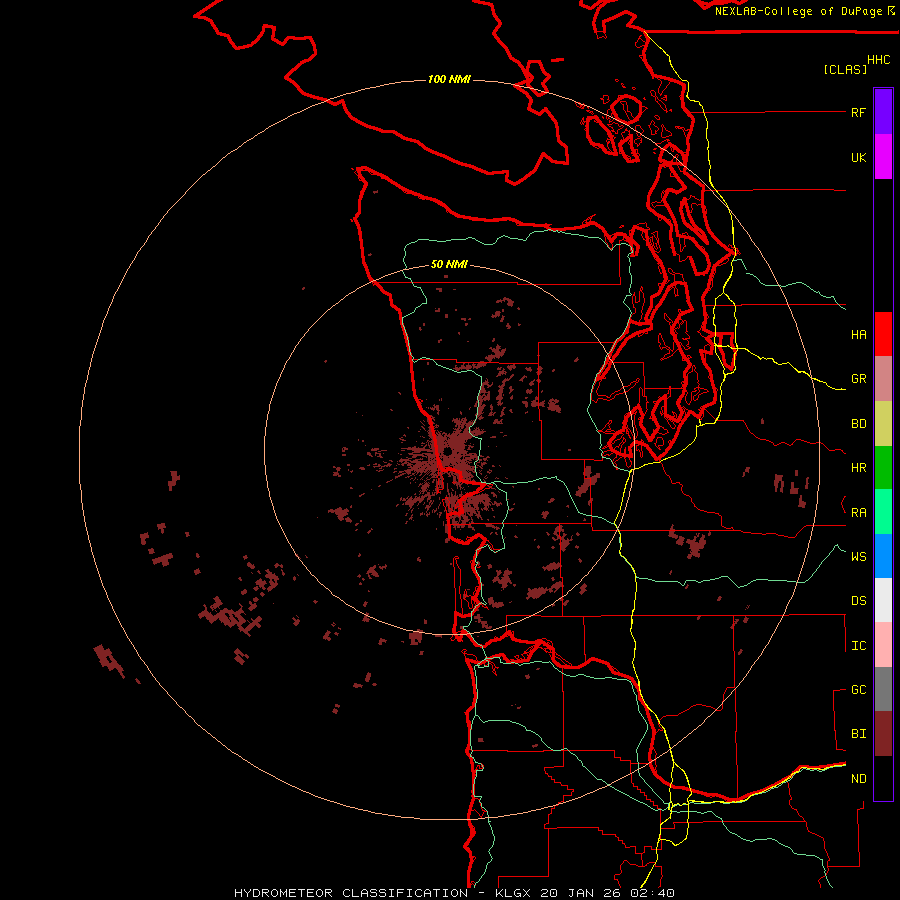Click the HA legend label
This screenshot has height=900, width=900.
858,335
